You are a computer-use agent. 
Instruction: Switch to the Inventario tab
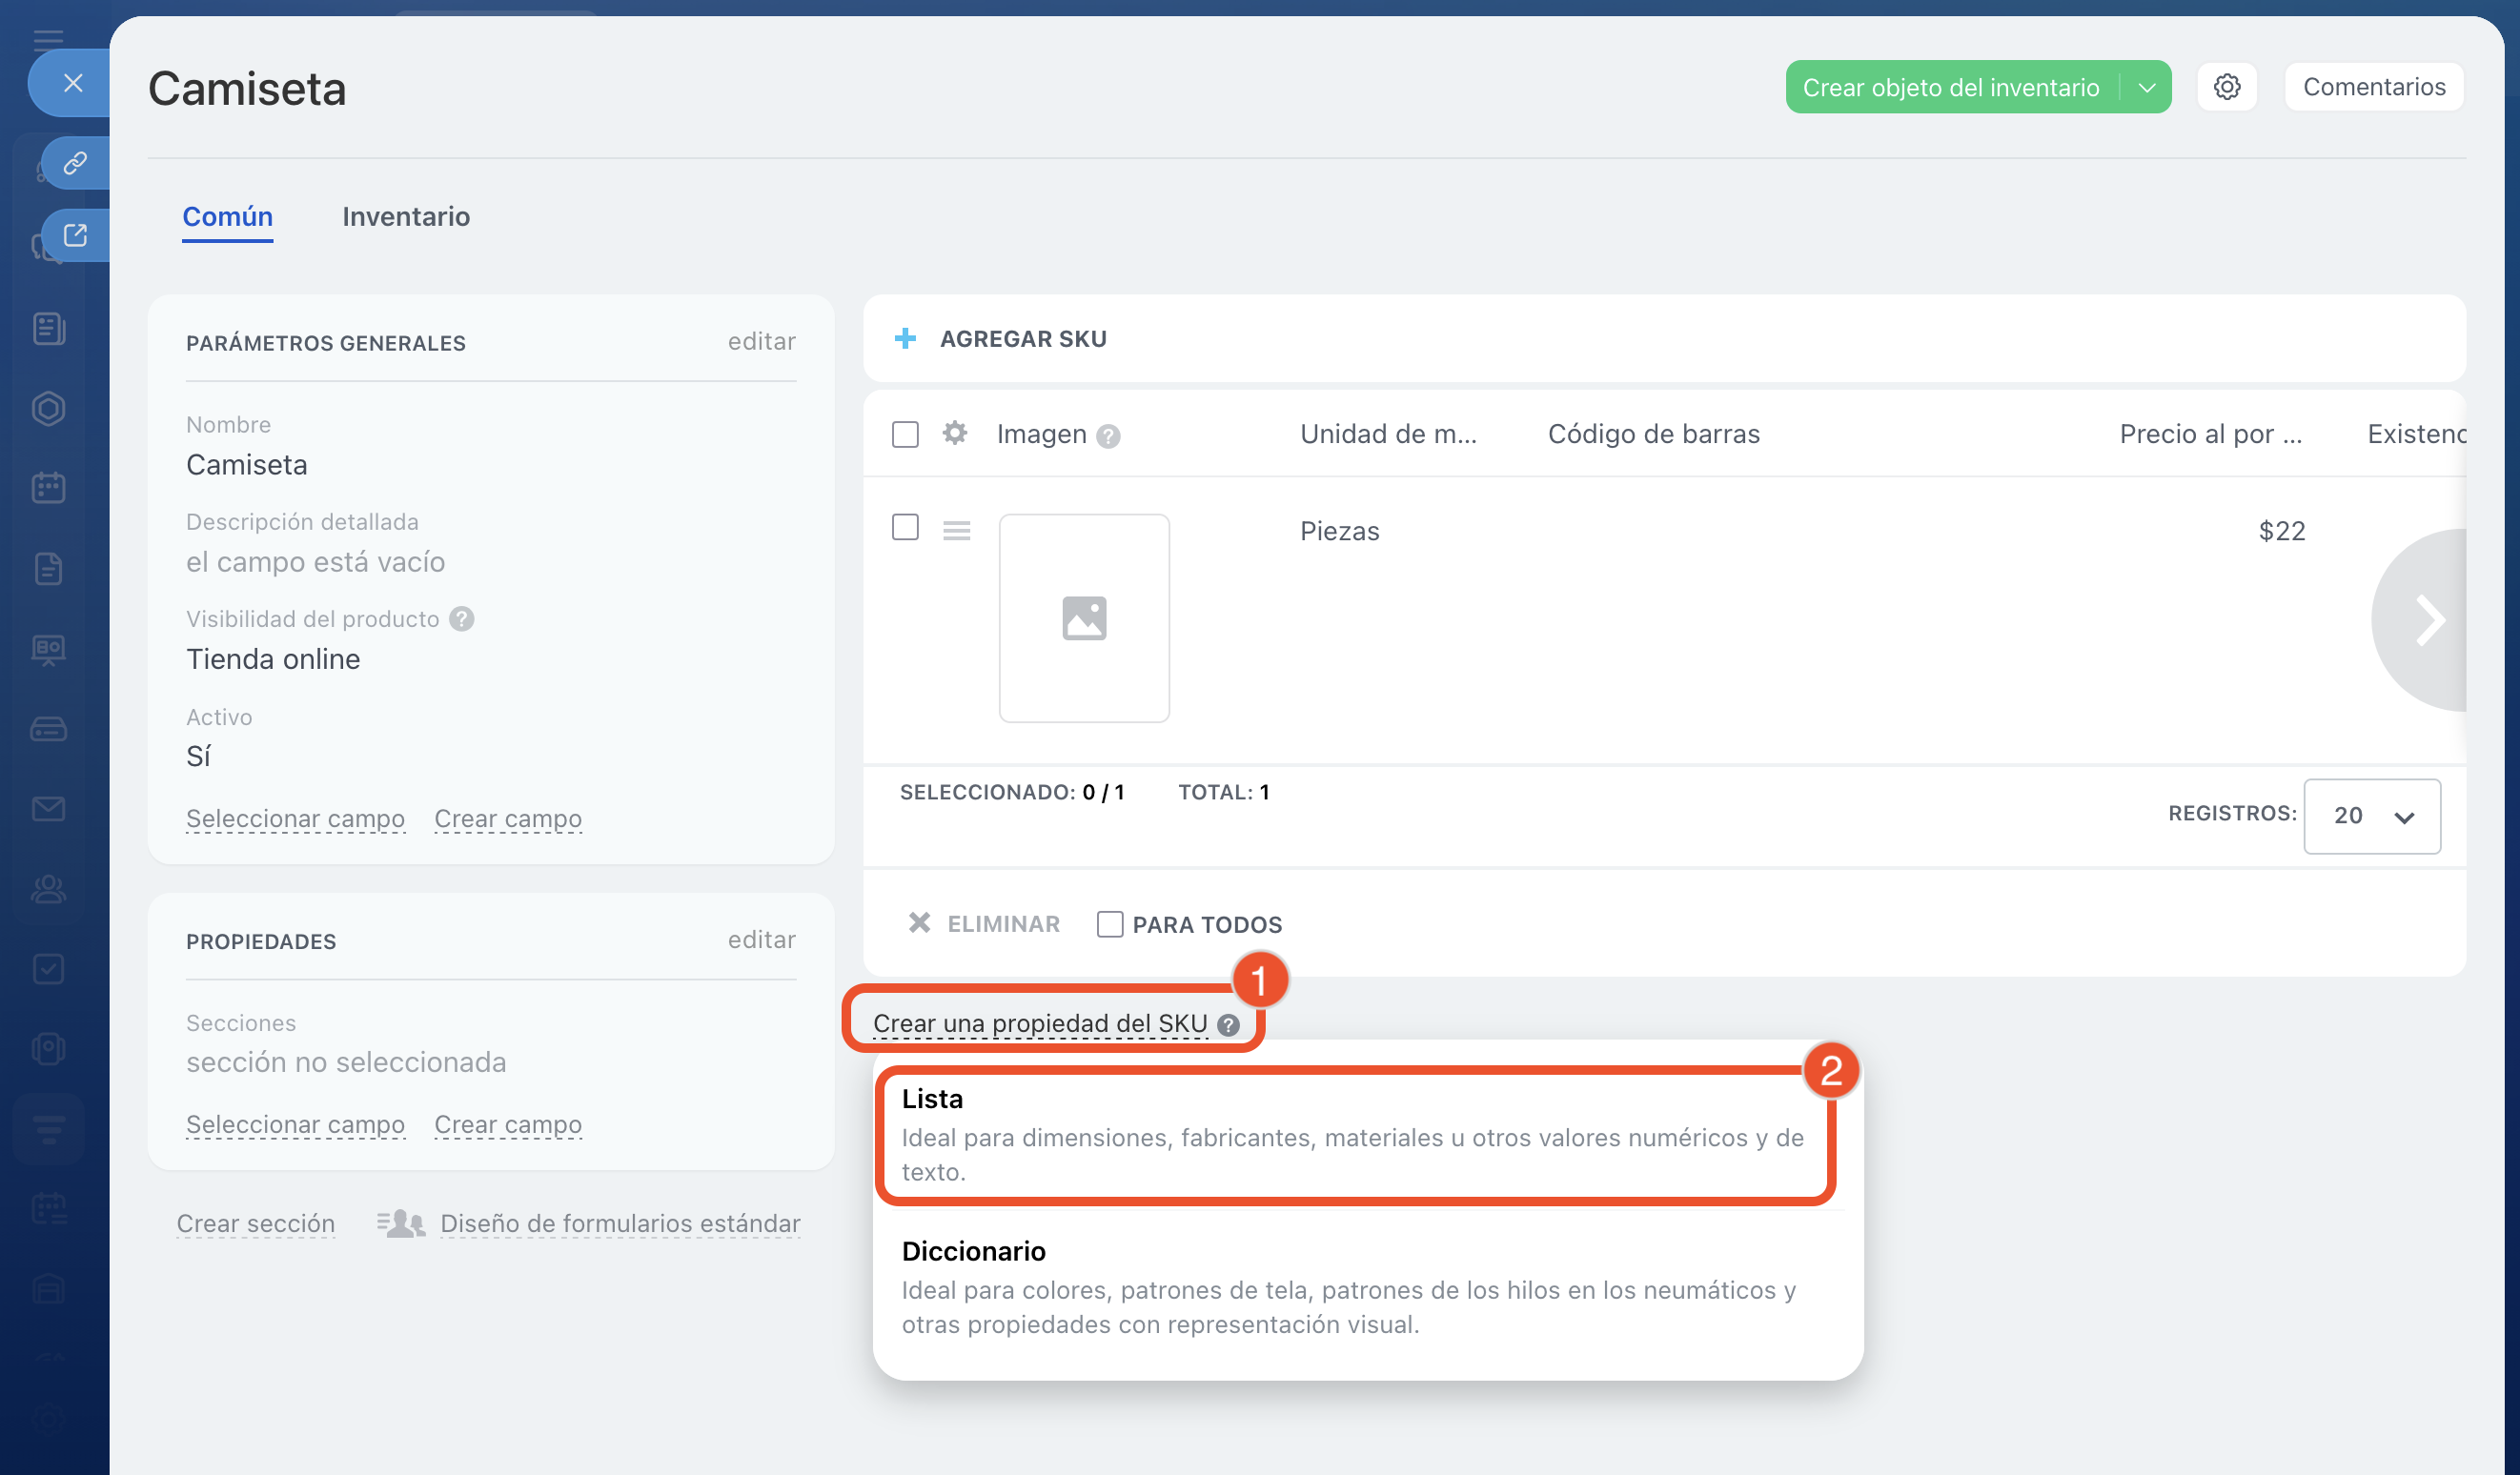[x=405, y=217]
